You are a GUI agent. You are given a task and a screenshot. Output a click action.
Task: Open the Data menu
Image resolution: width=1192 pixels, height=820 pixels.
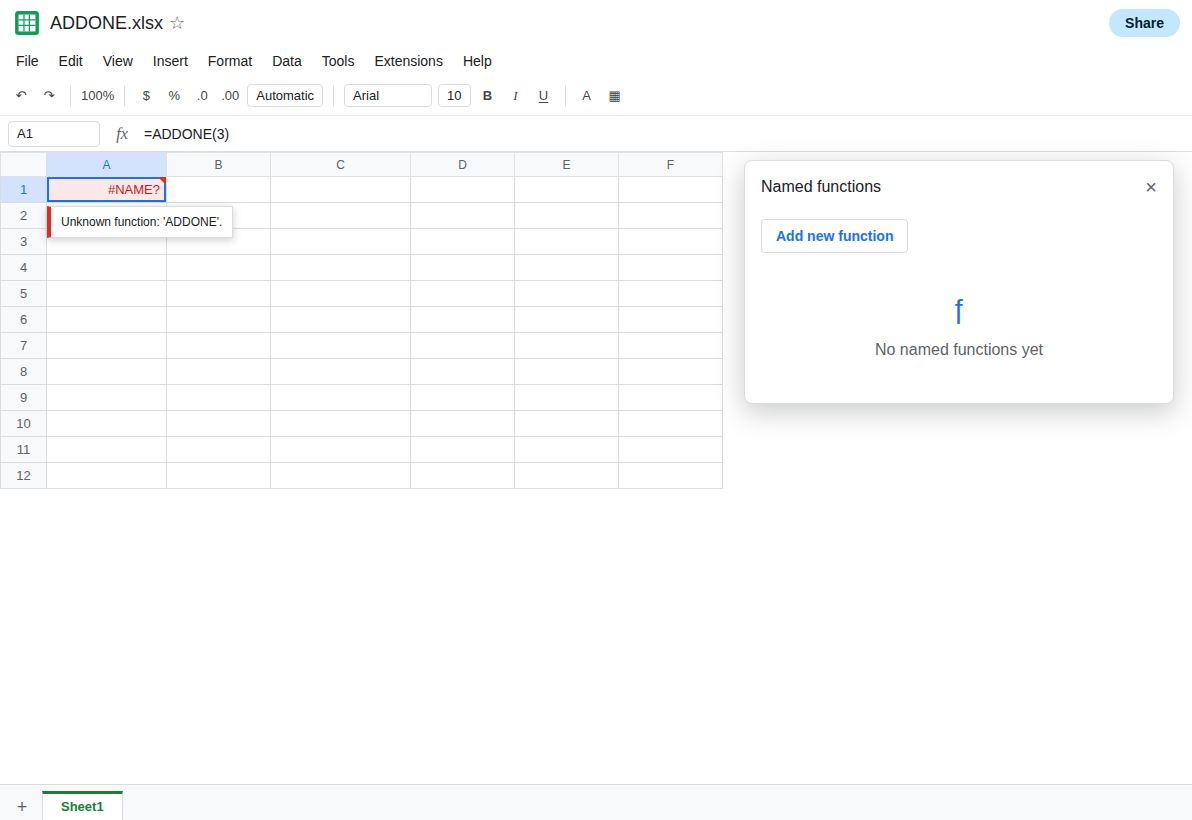pyautogui.click(x=287, y=61)
